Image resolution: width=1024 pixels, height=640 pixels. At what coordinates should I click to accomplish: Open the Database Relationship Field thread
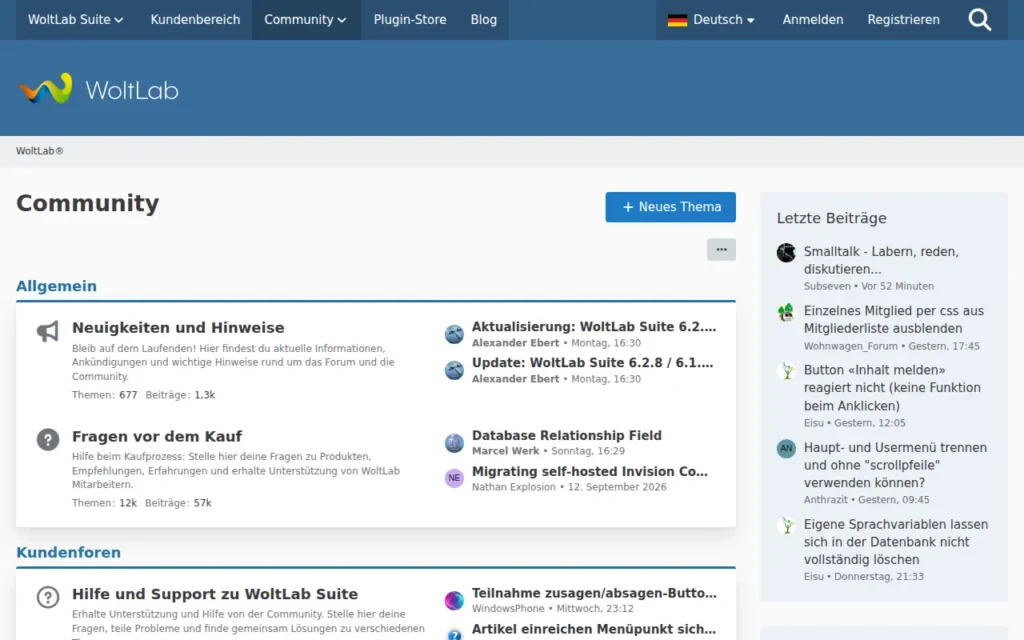[567, 436]
